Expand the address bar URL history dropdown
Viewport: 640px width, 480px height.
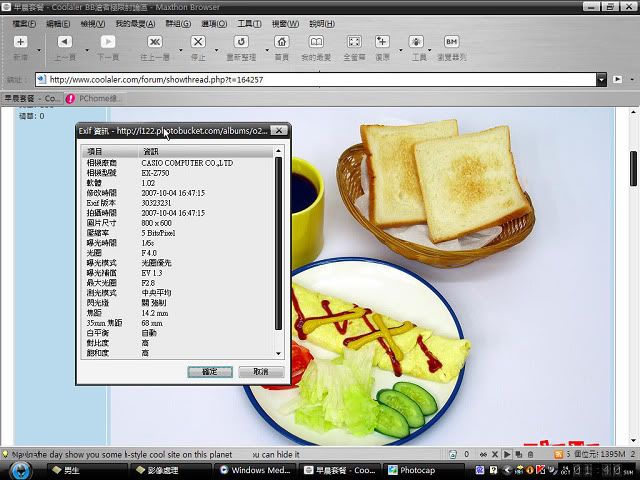click(602, 79)
